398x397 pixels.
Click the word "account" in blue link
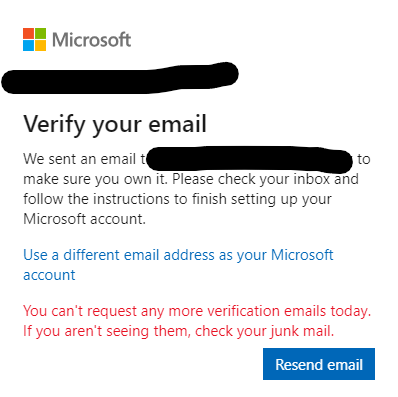pyautogui.click(x=49, y=275)
